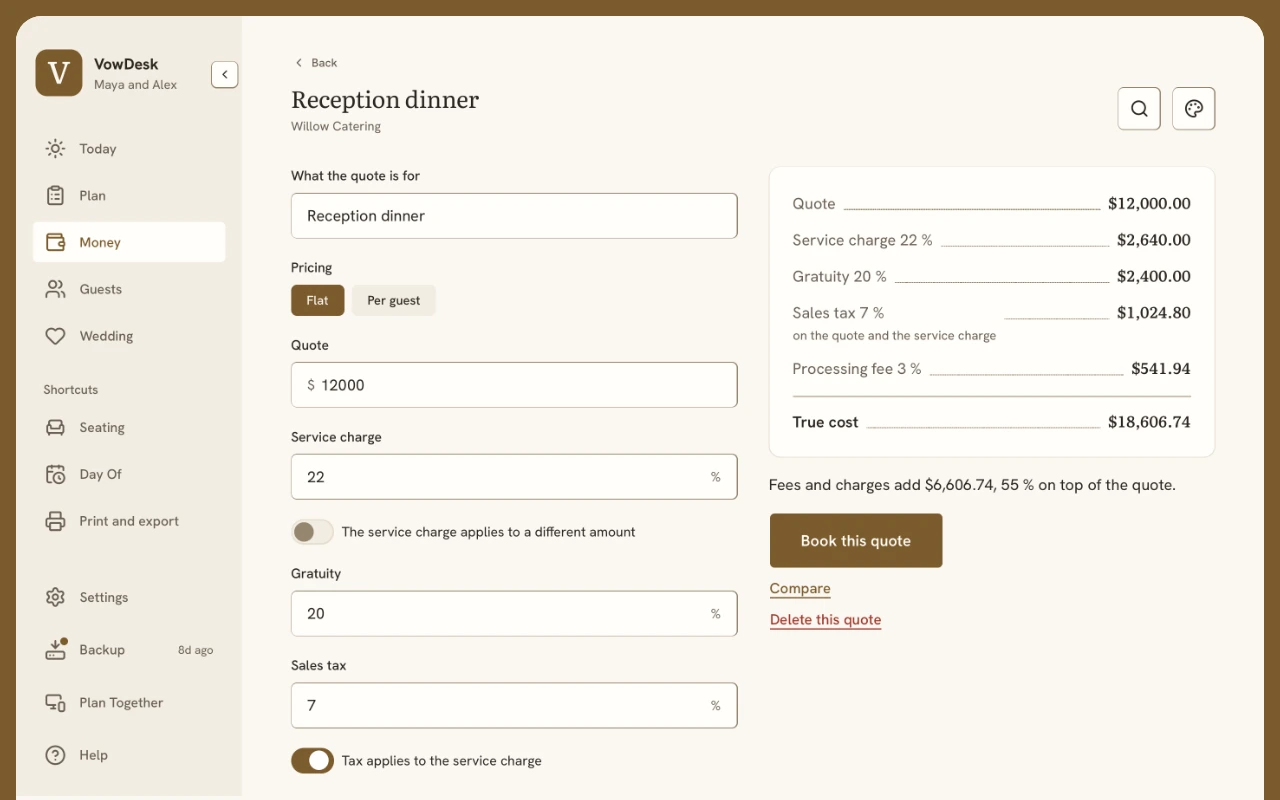
Task: Click the Today sun icon
Action: pos(56,149)
